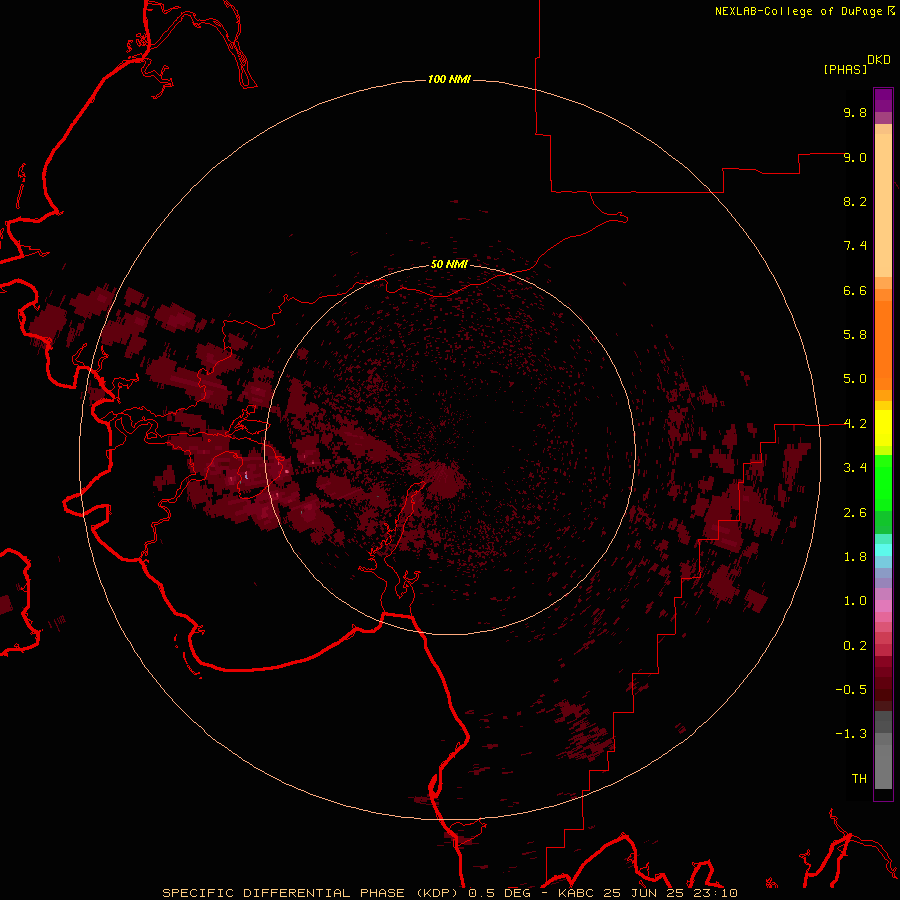Click the 1.8 value on the color scale
This screenshot has width=900, height=900.
855,557
